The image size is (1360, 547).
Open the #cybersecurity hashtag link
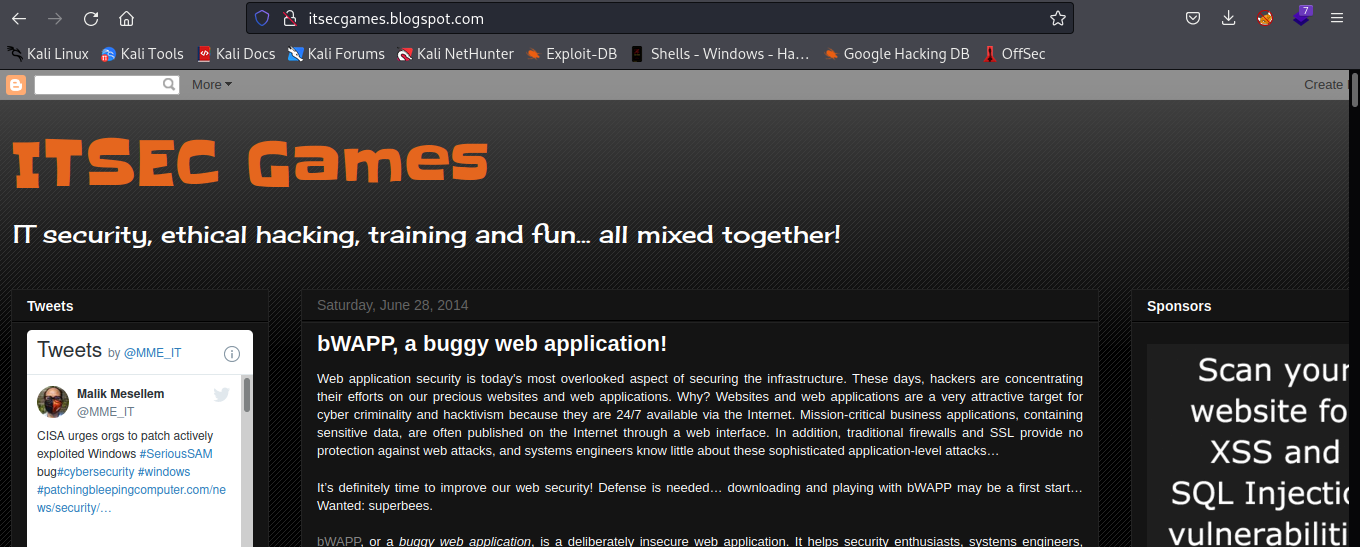[x=95, y=472]
